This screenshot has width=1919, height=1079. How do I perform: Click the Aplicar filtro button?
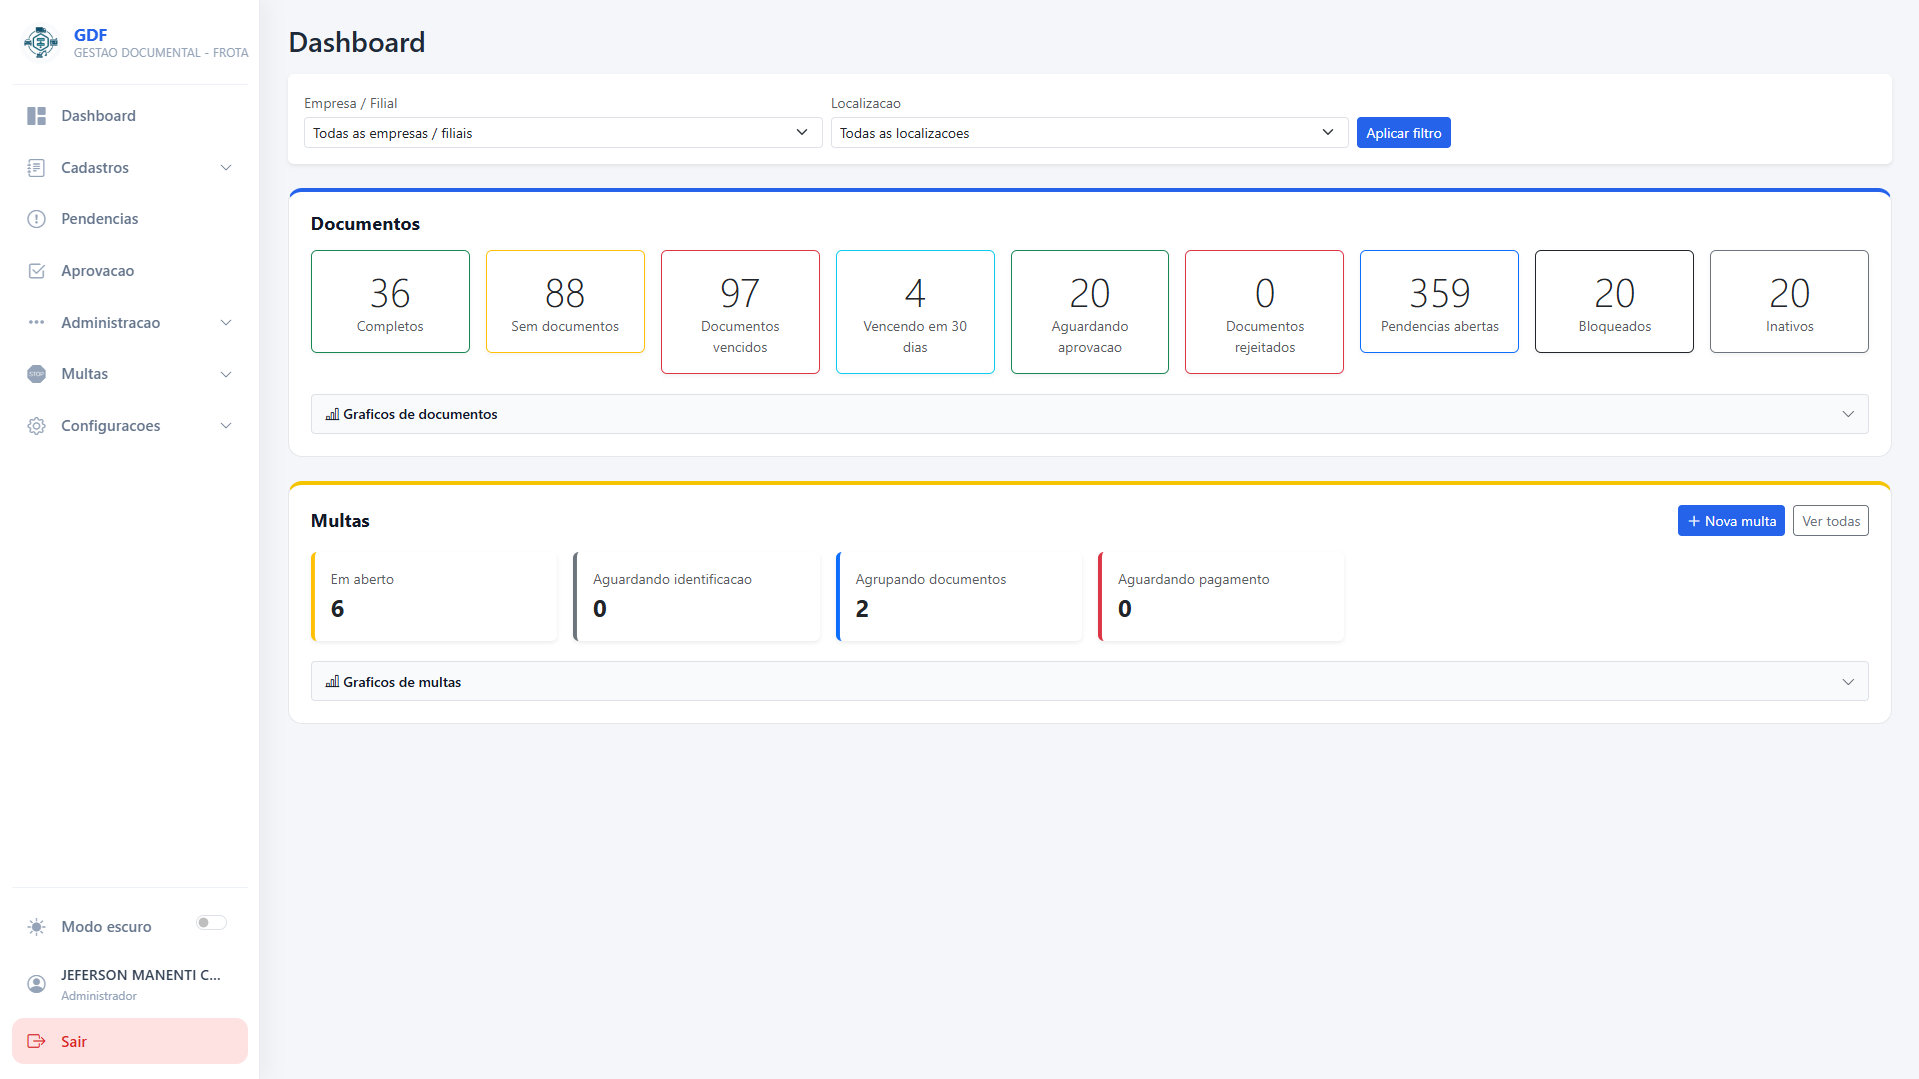click(1403, 133)
